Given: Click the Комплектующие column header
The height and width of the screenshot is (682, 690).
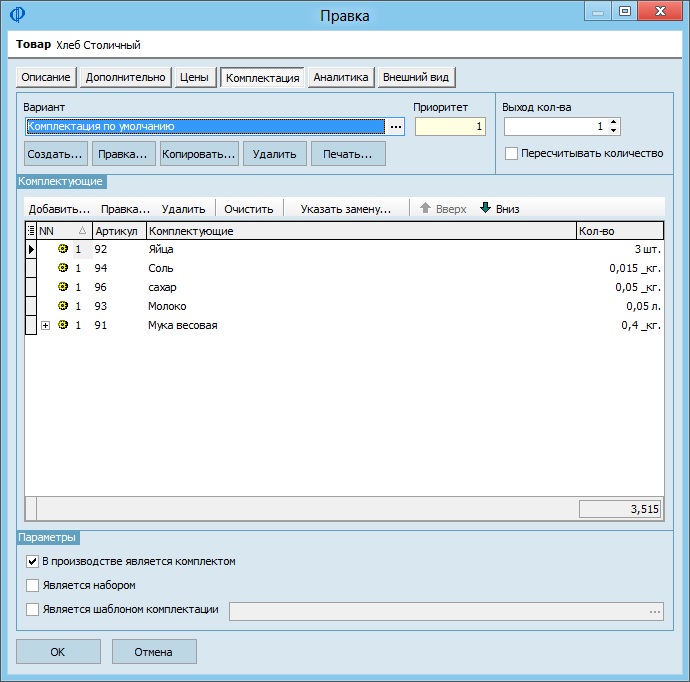Looking at the screenshot, I should click(361, 231).
